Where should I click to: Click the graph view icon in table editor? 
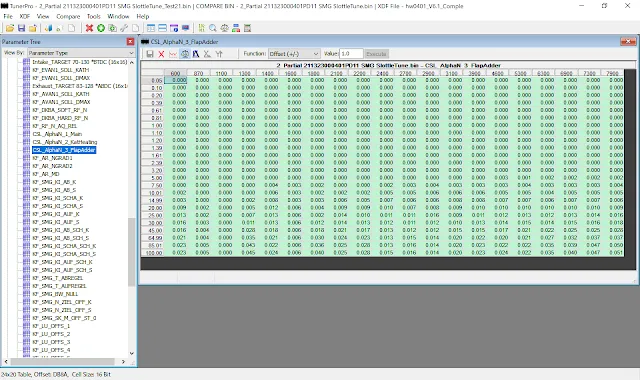tap(173, 54)
